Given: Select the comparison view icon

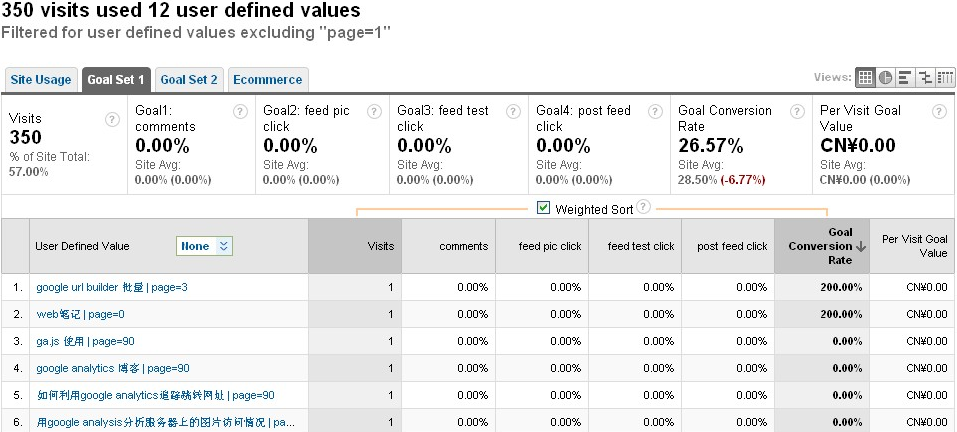Looking at the screenshot, I should coord(925,77).
